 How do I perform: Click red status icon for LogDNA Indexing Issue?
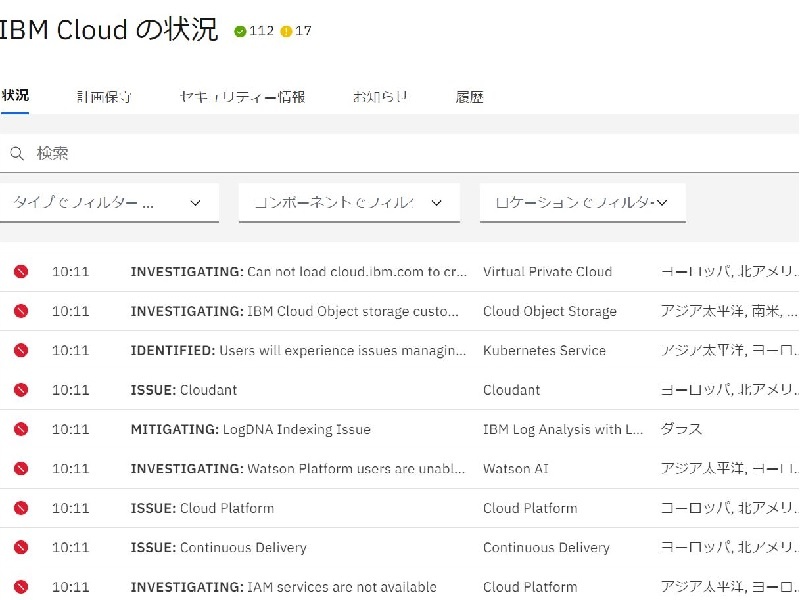click(x=20, y=429)
